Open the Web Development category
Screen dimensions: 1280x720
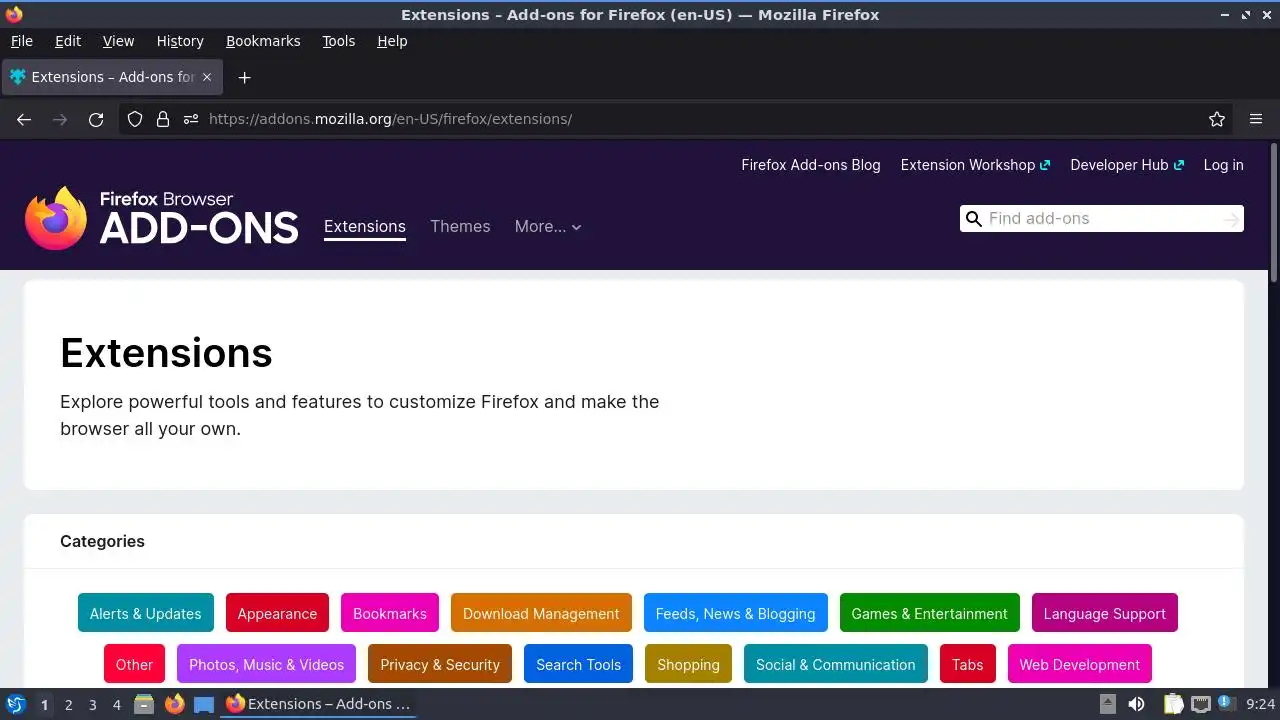click(x=1080, y=664)
